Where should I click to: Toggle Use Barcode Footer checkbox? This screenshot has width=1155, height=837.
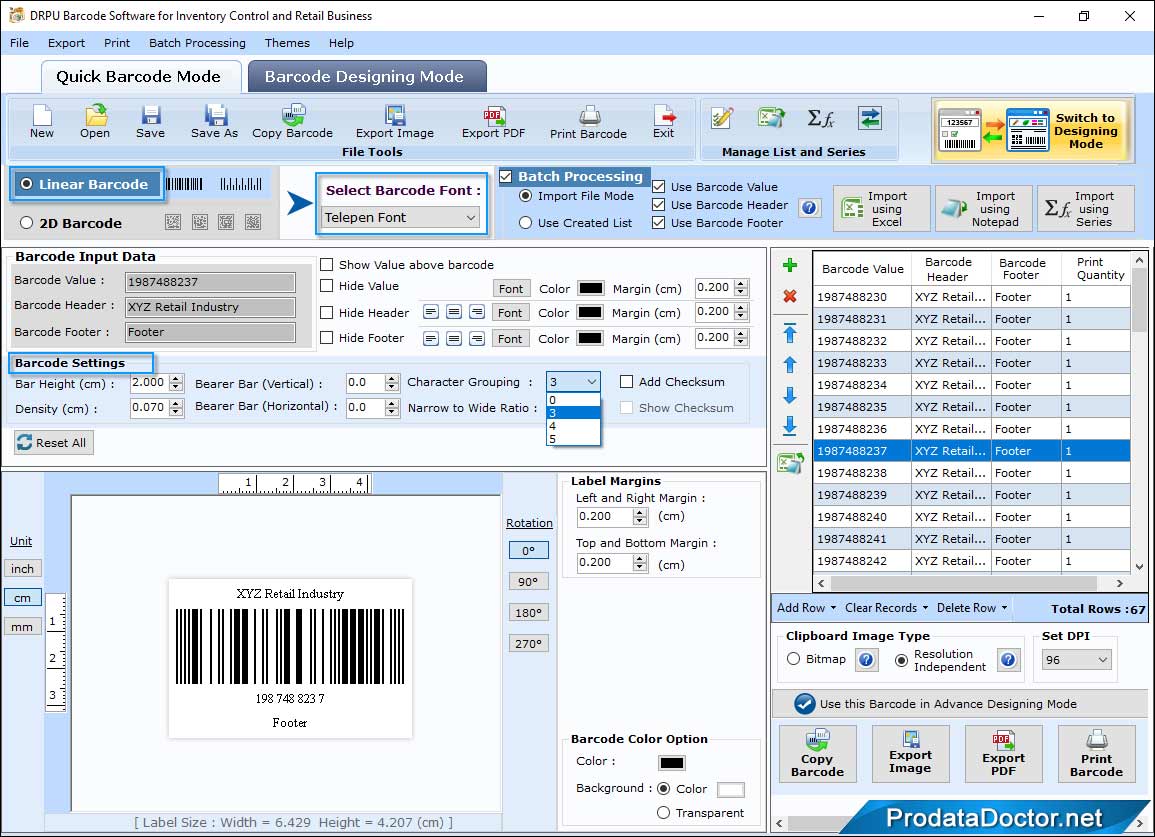659,223
